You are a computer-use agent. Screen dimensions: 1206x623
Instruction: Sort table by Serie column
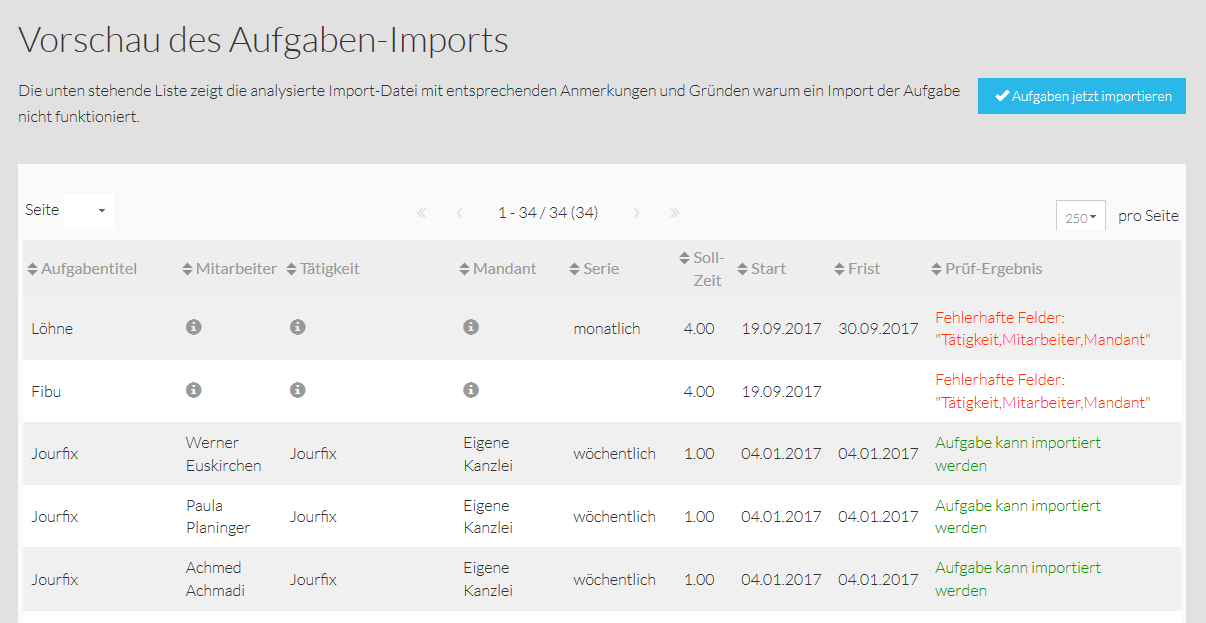pos(594,269)
